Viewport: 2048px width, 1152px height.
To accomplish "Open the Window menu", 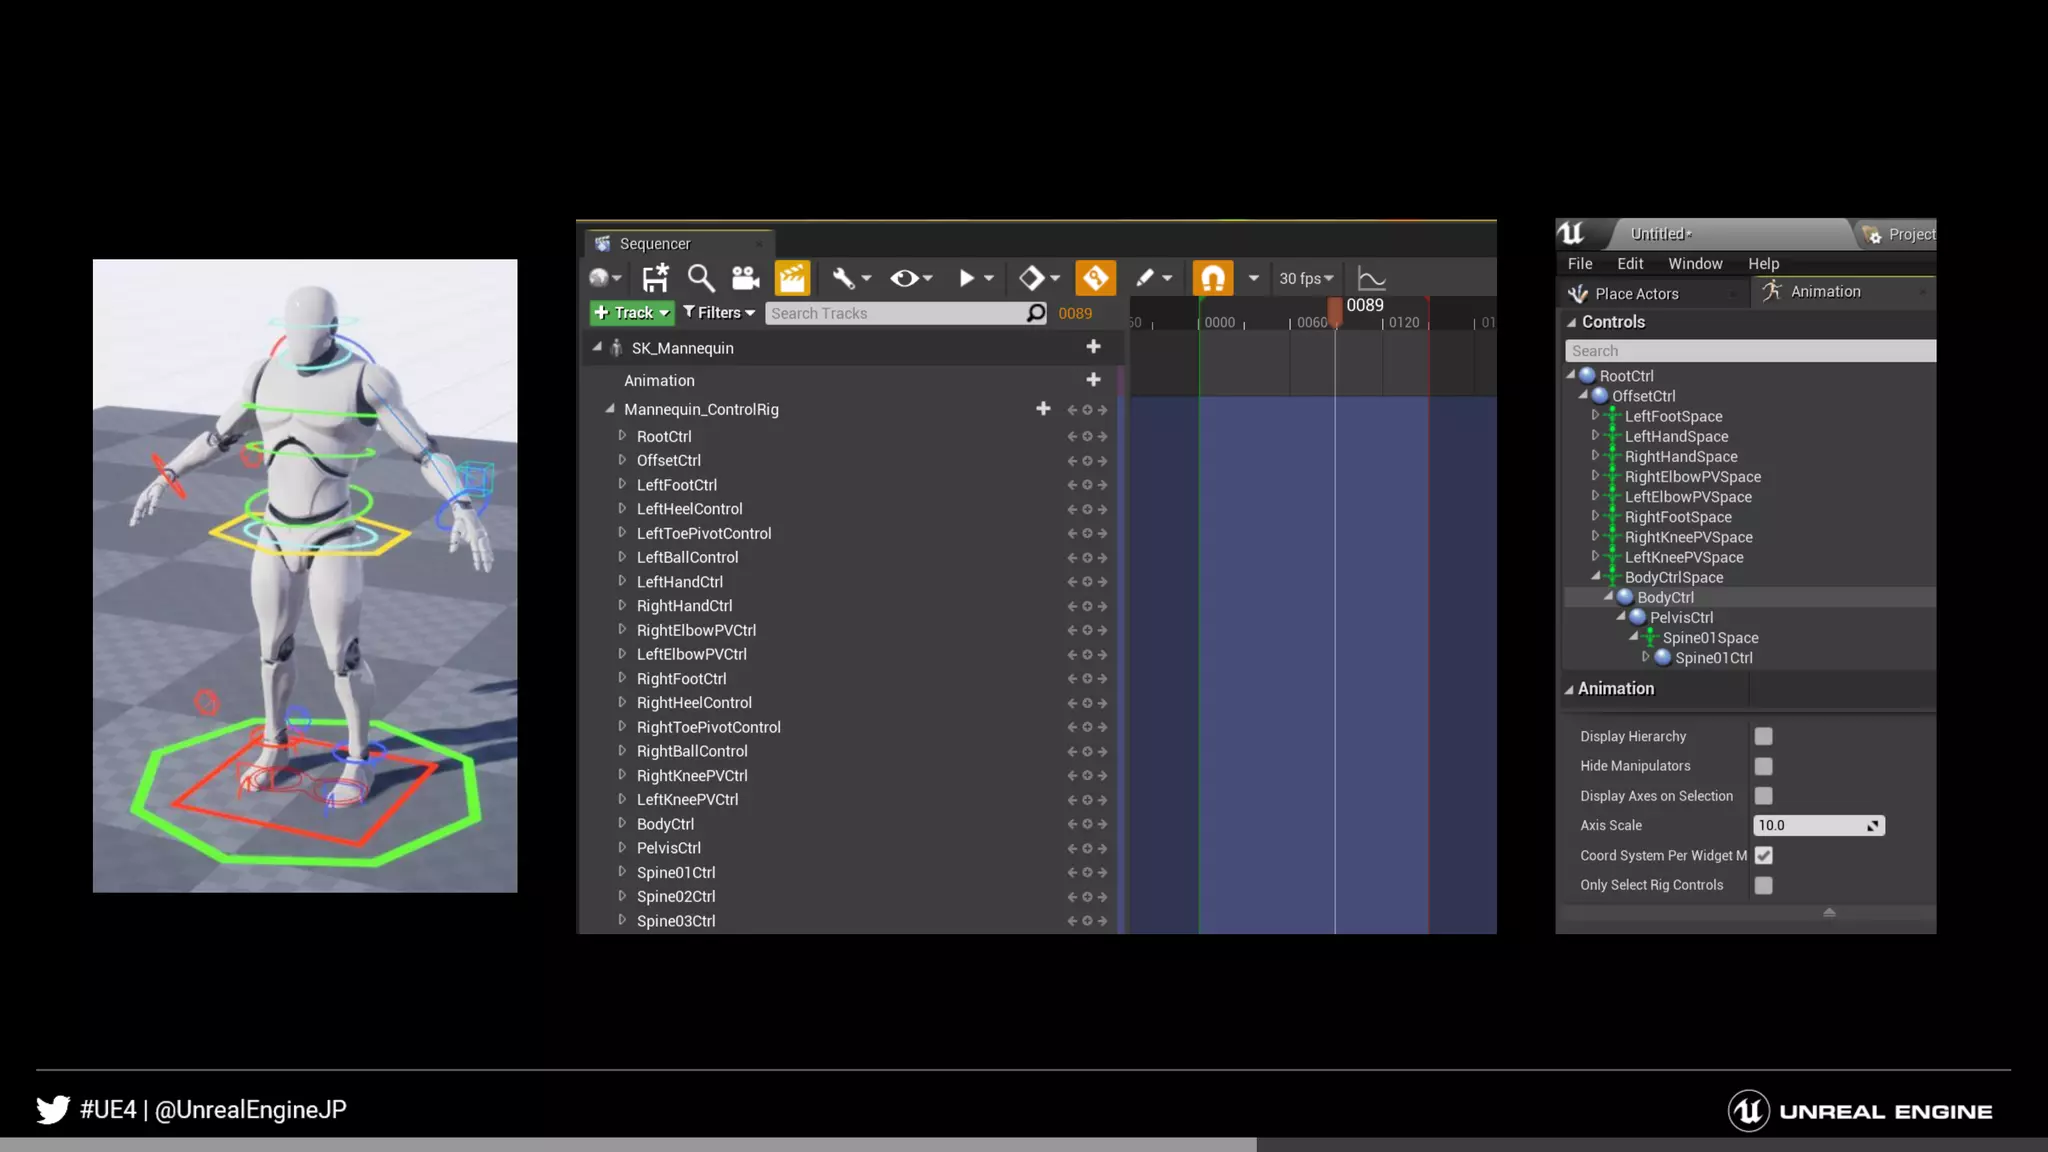I will 1695,264.
